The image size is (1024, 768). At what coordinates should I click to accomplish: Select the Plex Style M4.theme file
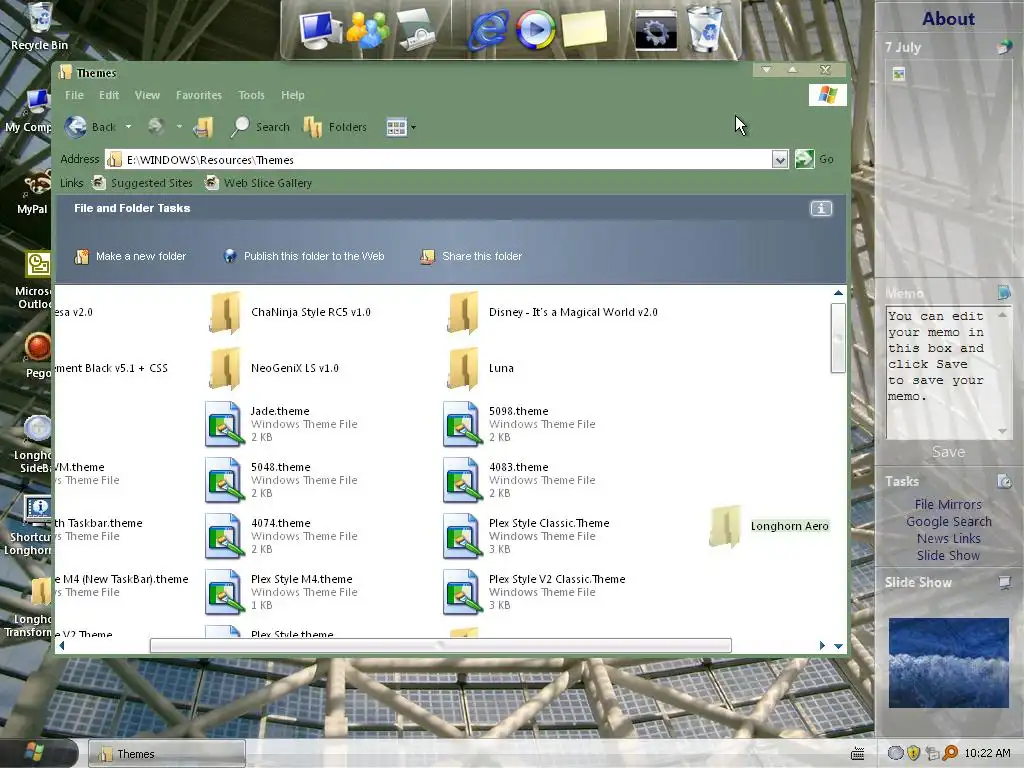[281, 592]
